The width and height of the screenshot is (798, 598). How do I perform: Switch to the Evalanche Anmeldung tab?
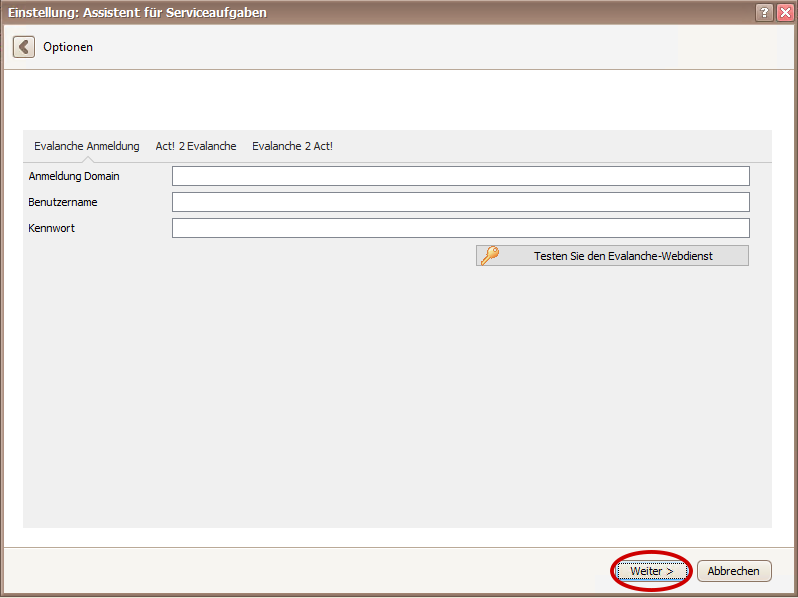[x=87, y=146]
